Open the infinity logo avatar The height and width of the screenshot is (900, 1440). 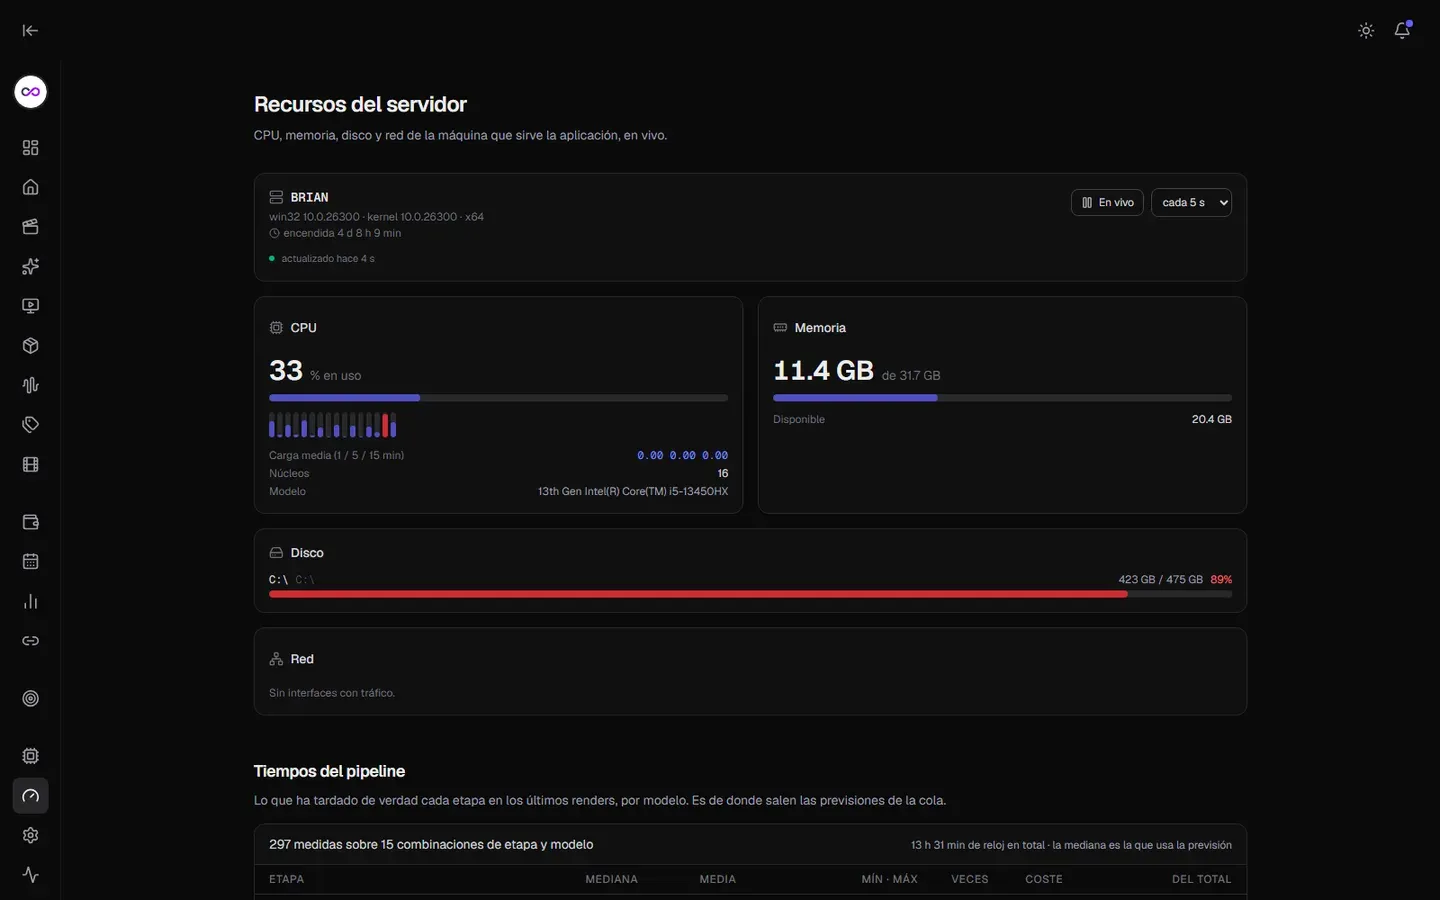pos(31,92)
